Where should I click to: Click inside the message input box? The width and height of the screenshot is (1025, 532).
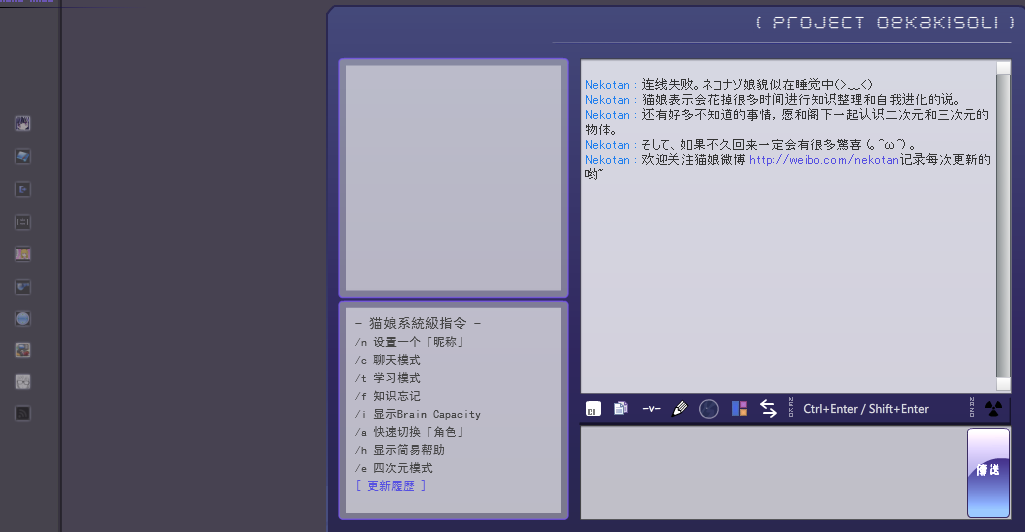click(x=773, y=473)
